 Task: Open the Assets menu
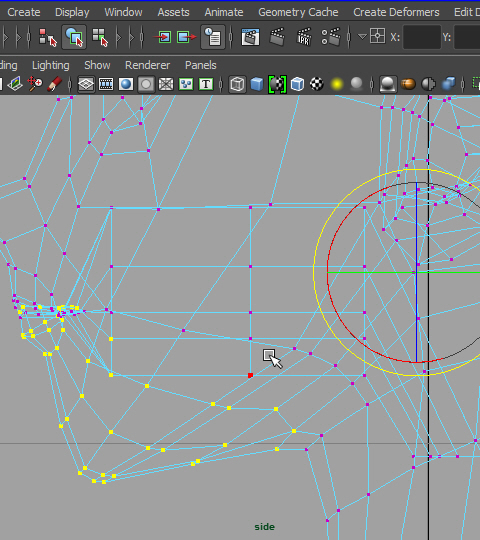(x=173, y=12)
